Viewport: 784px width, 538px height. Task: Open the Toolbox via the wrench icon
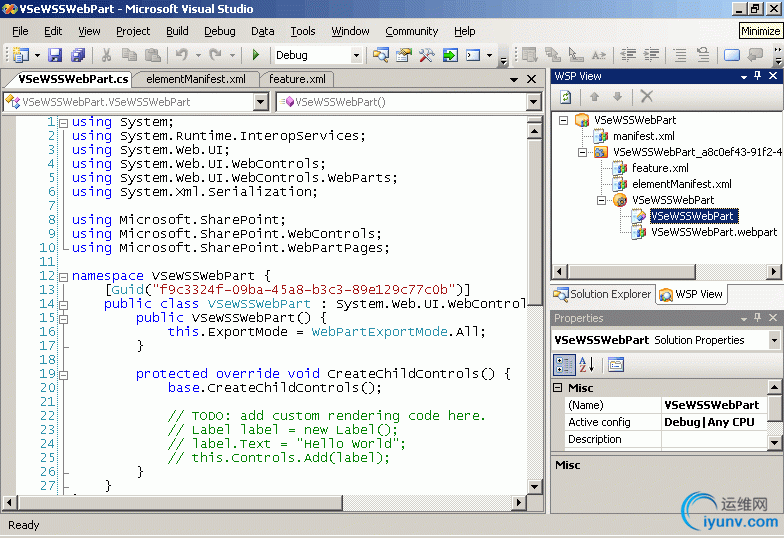[x=426, y=55]
